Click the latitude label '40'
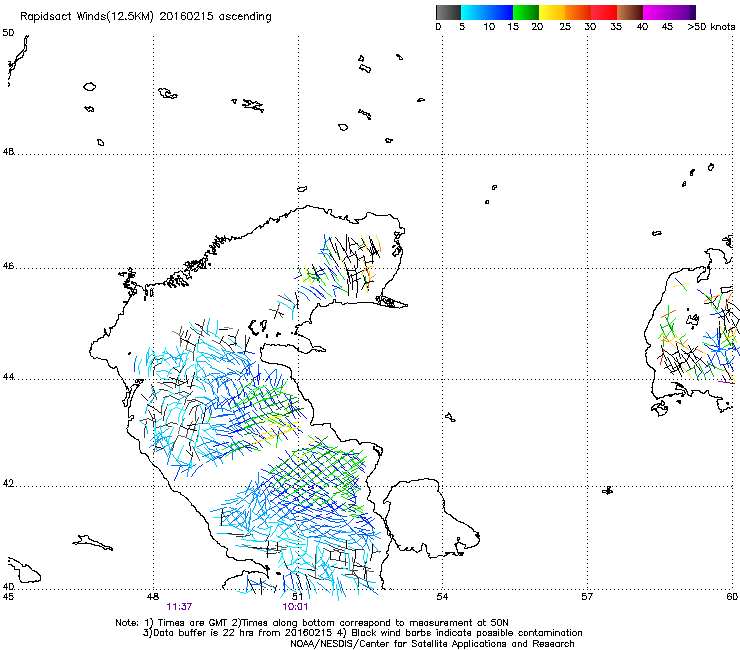740x650 pixels. point(8,587)
